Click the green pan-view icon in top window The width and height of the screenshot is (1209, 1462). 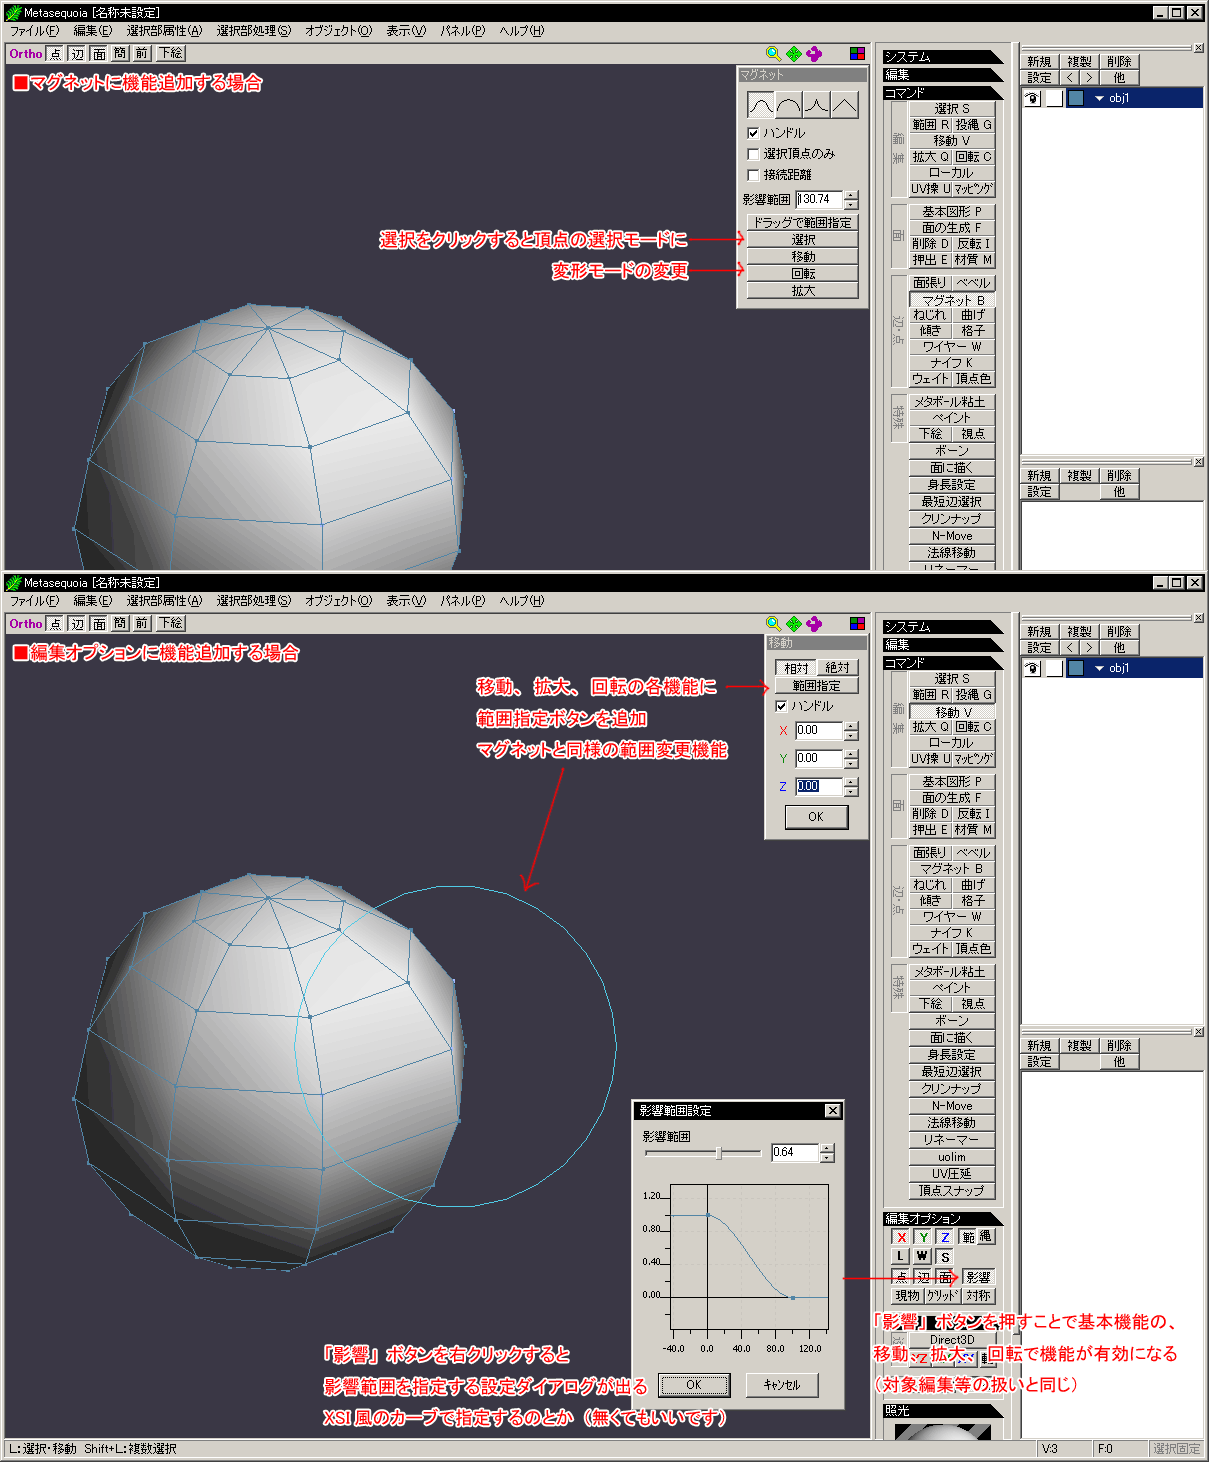pos(794,54)
